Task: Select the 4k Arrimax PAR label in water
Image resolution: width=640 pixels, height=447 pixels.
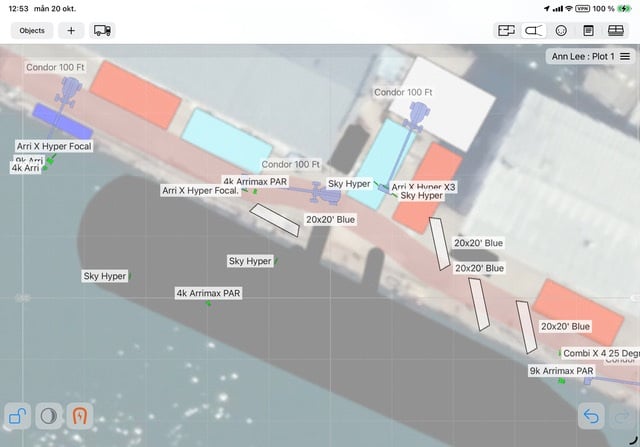Action: point(208,293)
